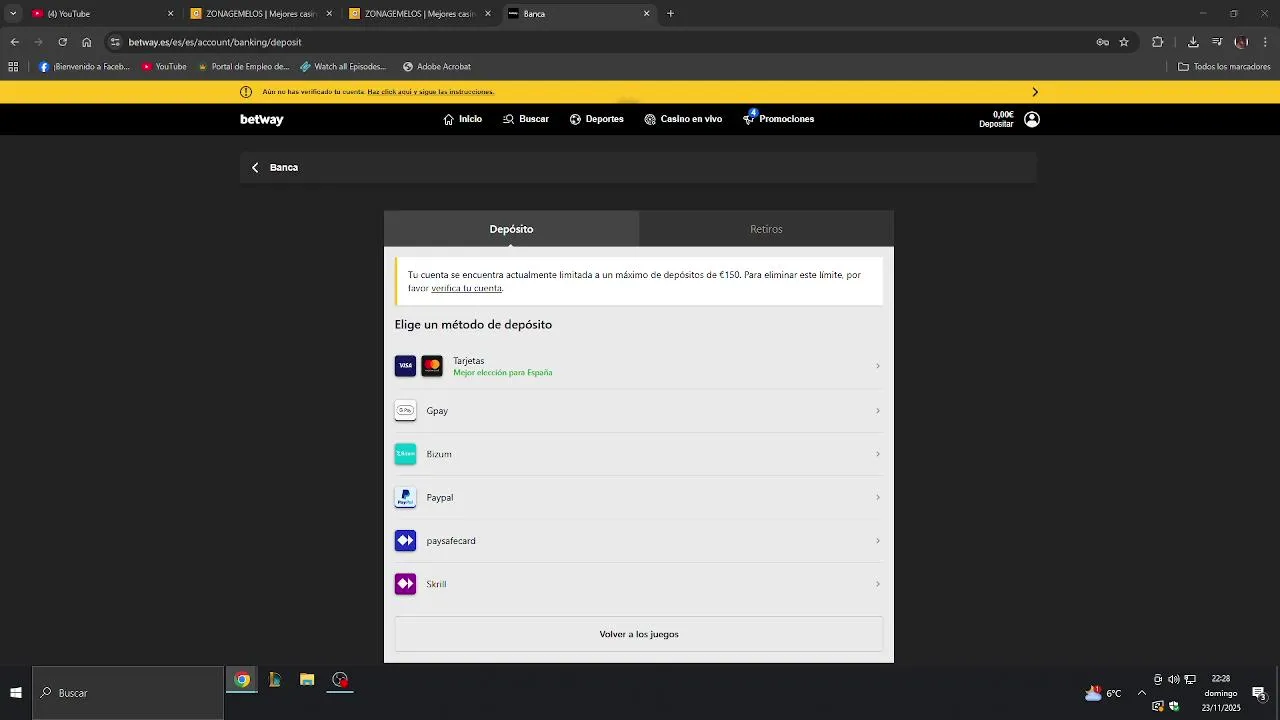
Task: Open the Chrome extensions puzzle icon
Action: pos(1158,42)
